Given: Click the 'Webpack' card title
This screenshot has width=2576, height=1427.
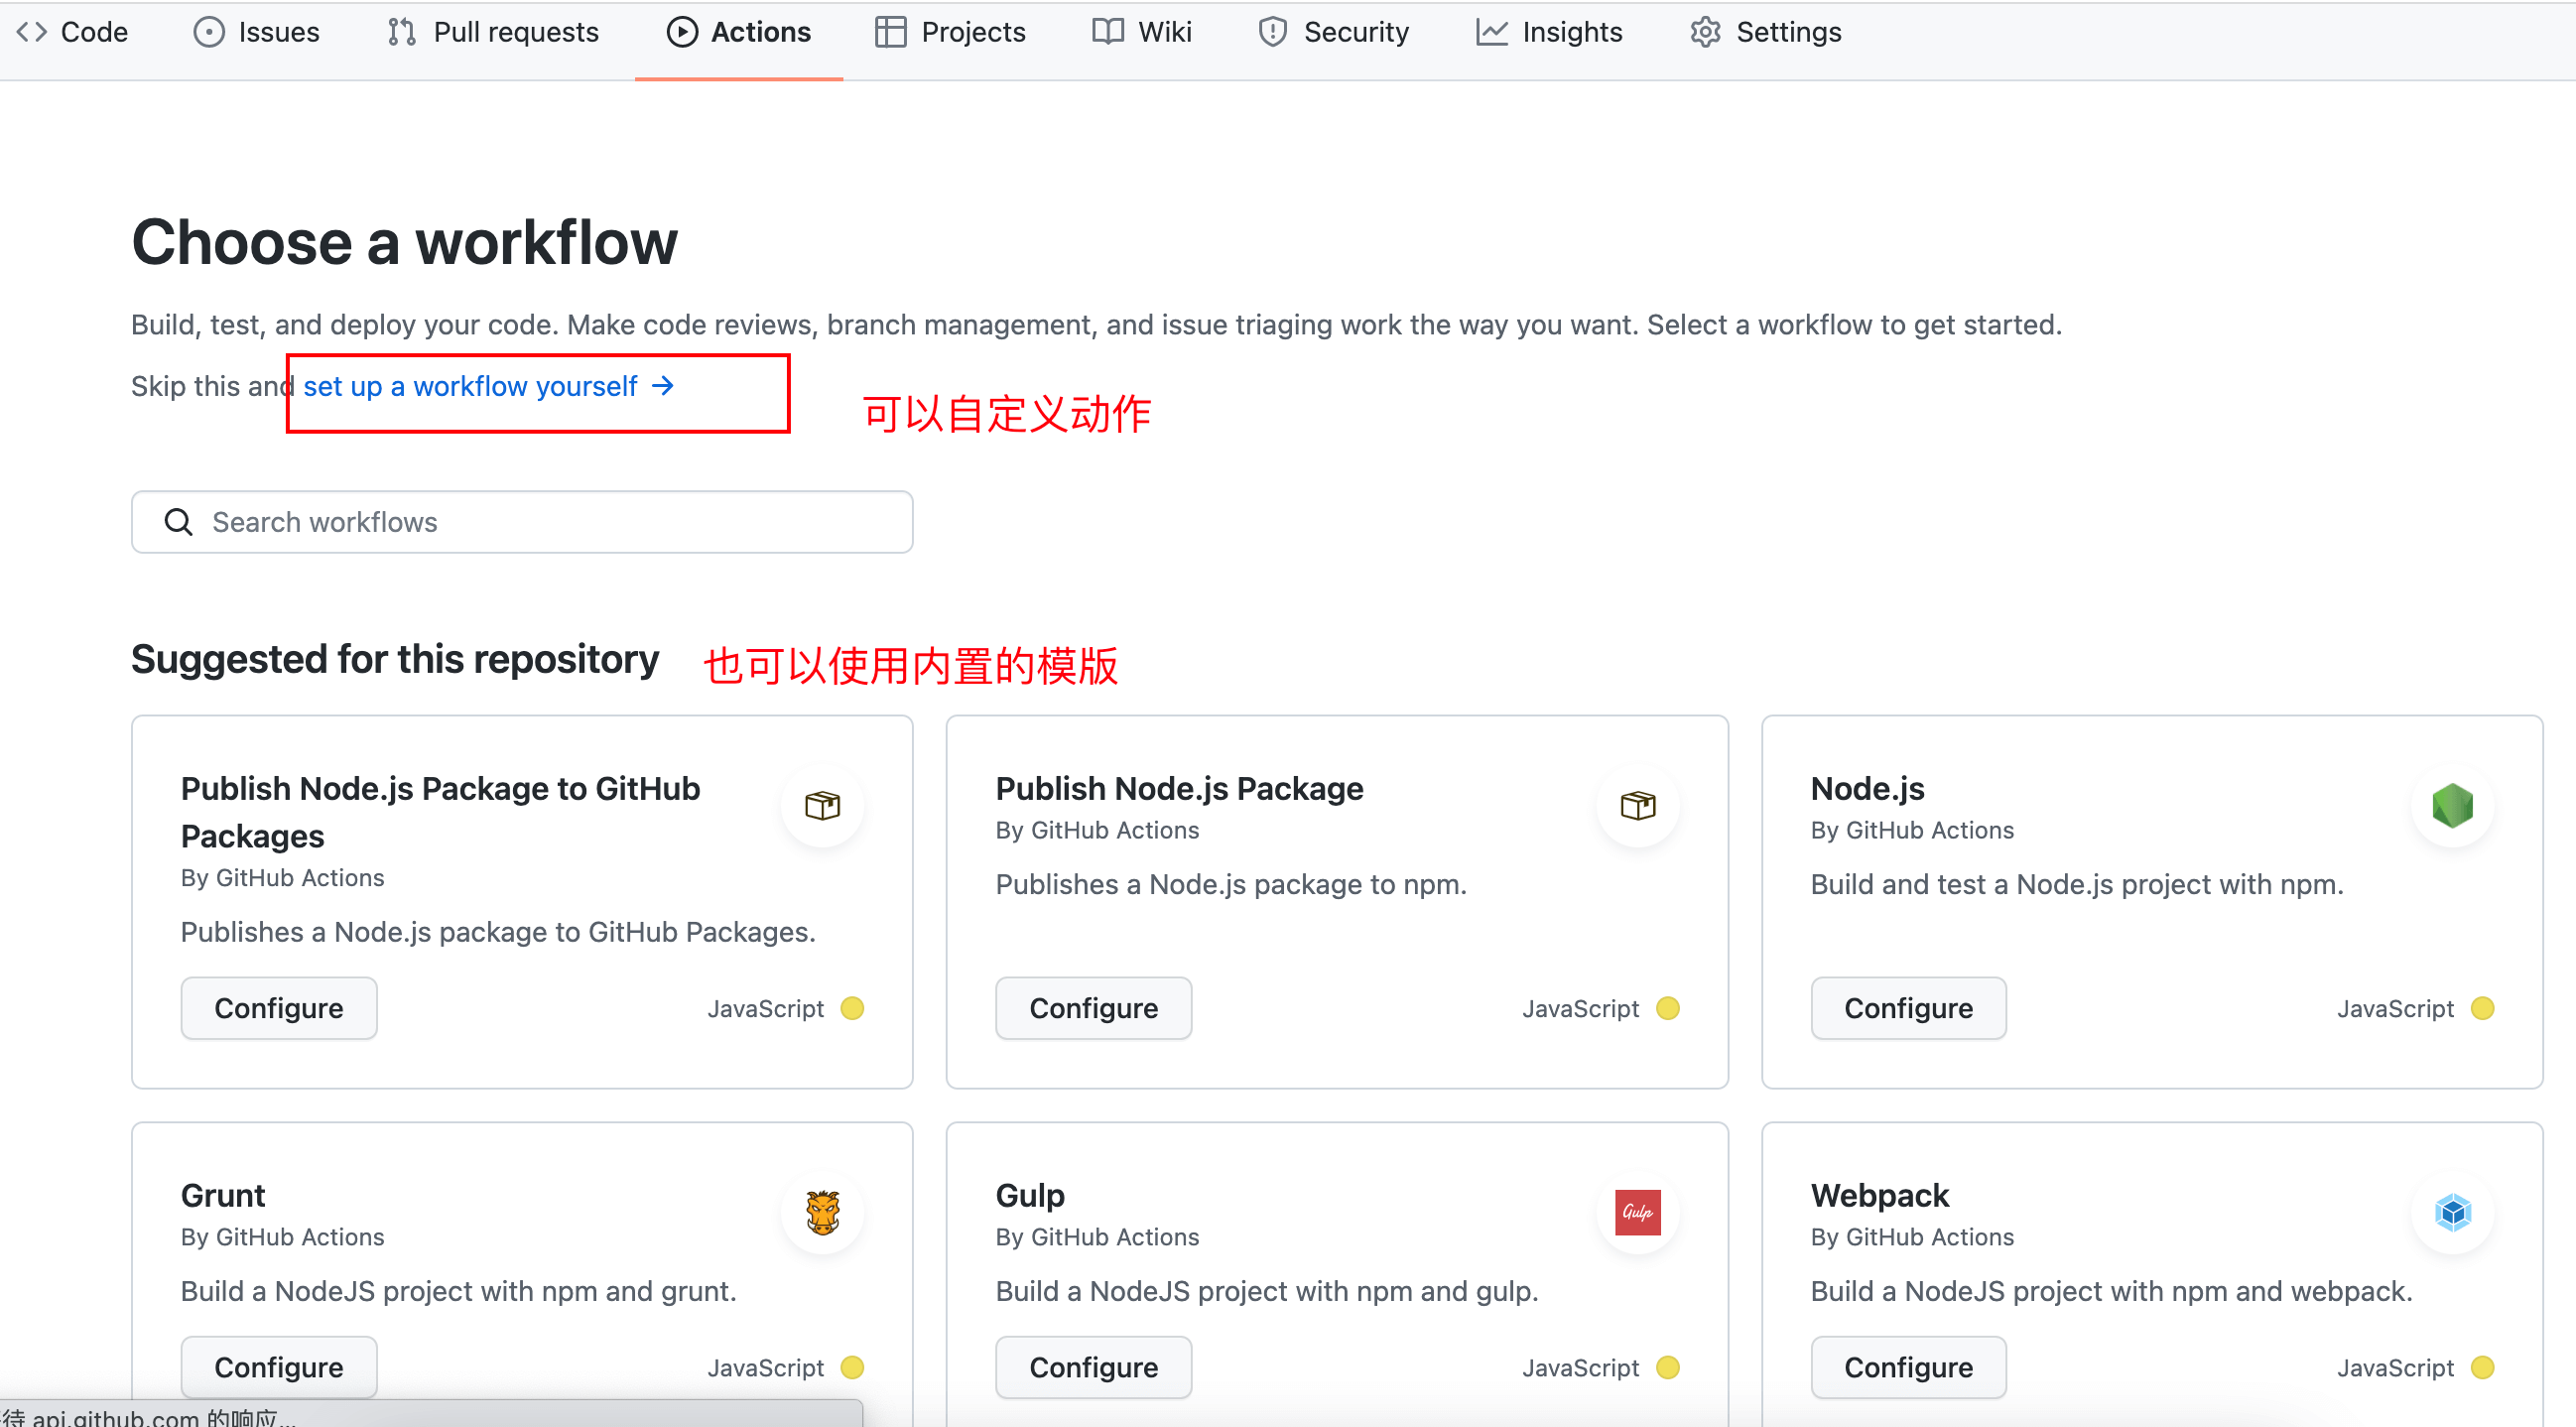Looking at the screenshot, I should [x=1880, y=1195].
